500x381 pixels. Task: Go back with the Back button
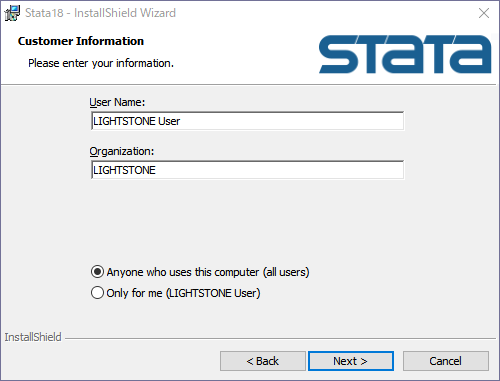263,361
